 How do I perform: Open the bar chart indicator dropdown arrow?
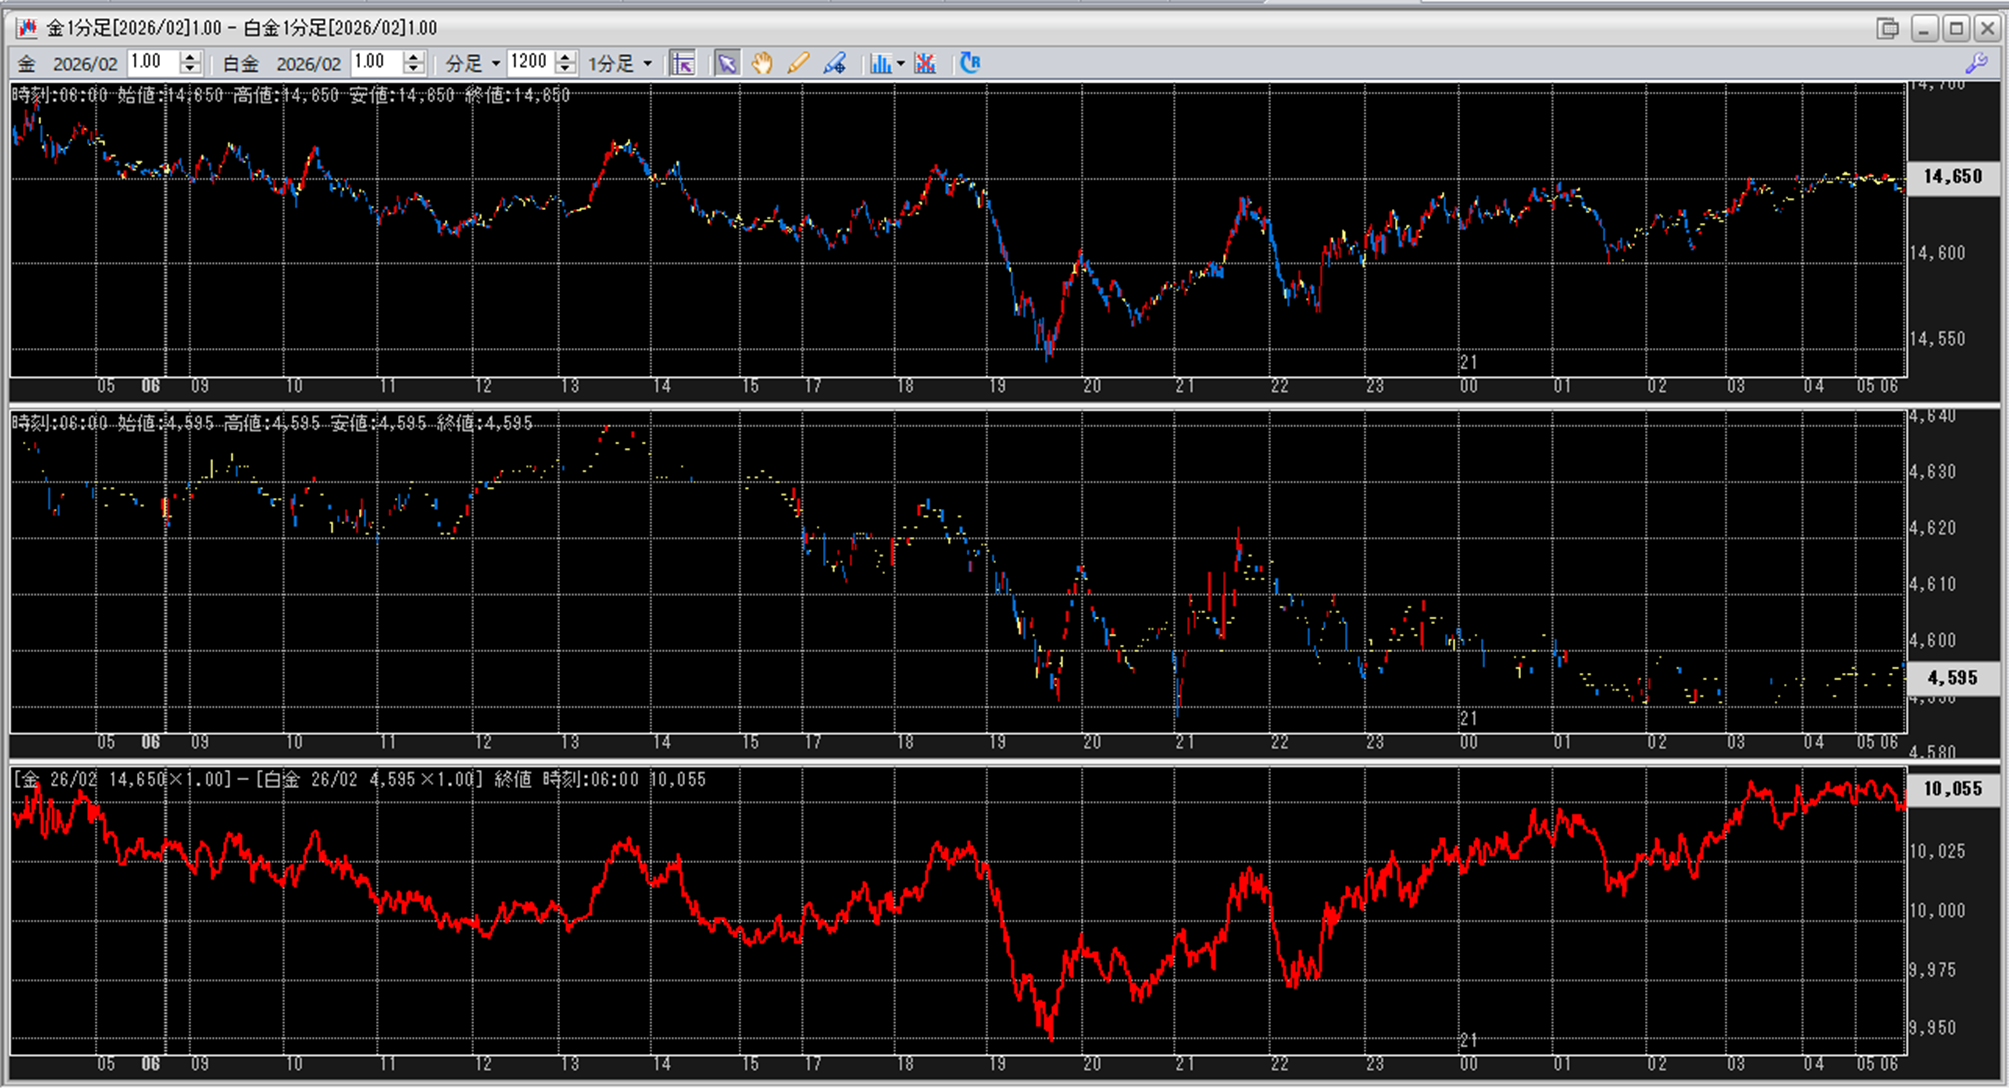pyautogui.click(x=901, y=64)
